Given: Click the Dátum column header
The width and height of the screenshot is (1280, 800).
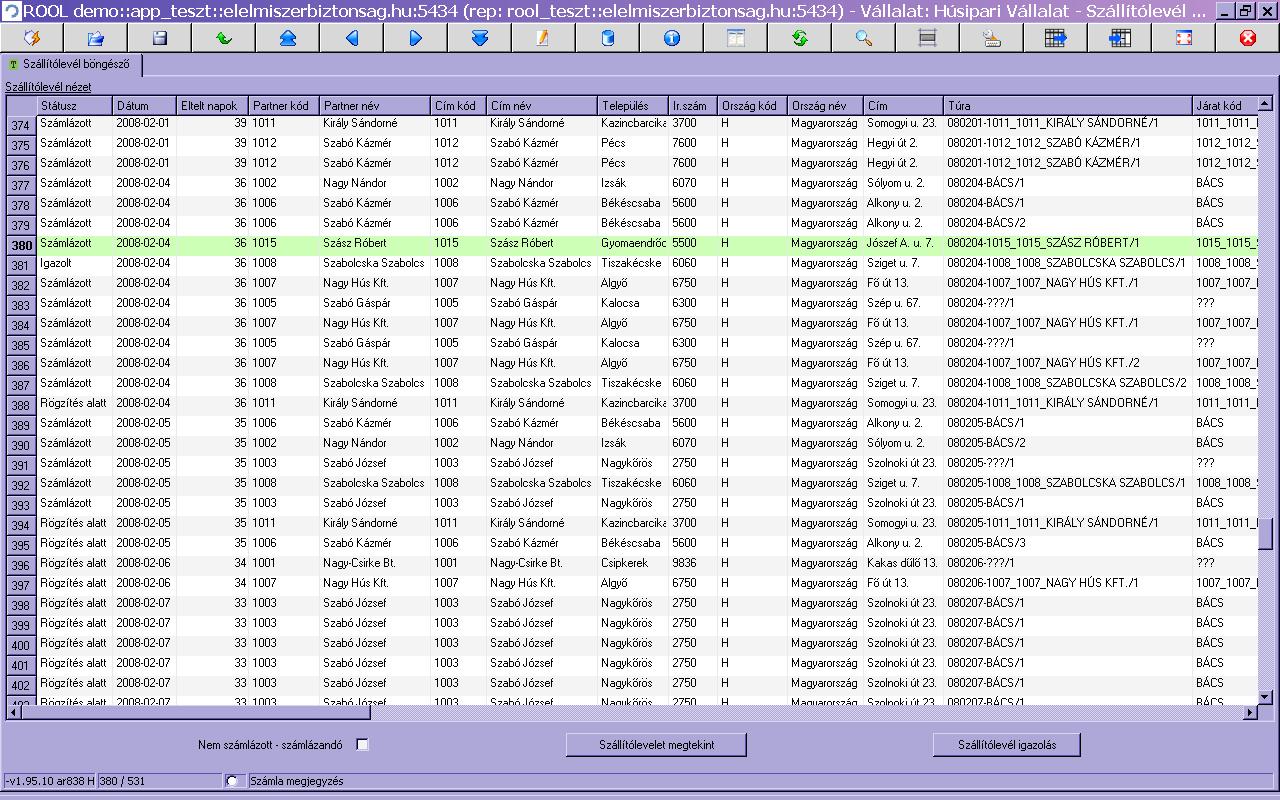Looking at the screenshot, I should click(143, 106).
